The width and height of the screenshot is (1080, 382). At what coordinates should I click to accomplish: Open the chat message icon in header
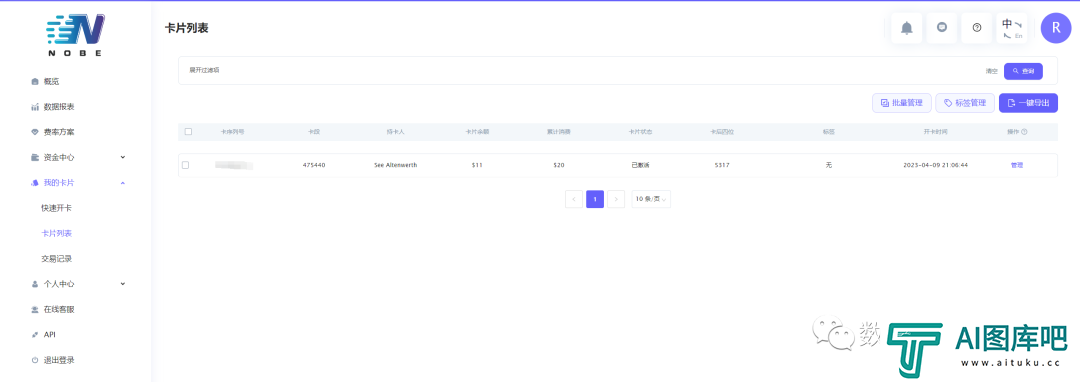point(942,28)
